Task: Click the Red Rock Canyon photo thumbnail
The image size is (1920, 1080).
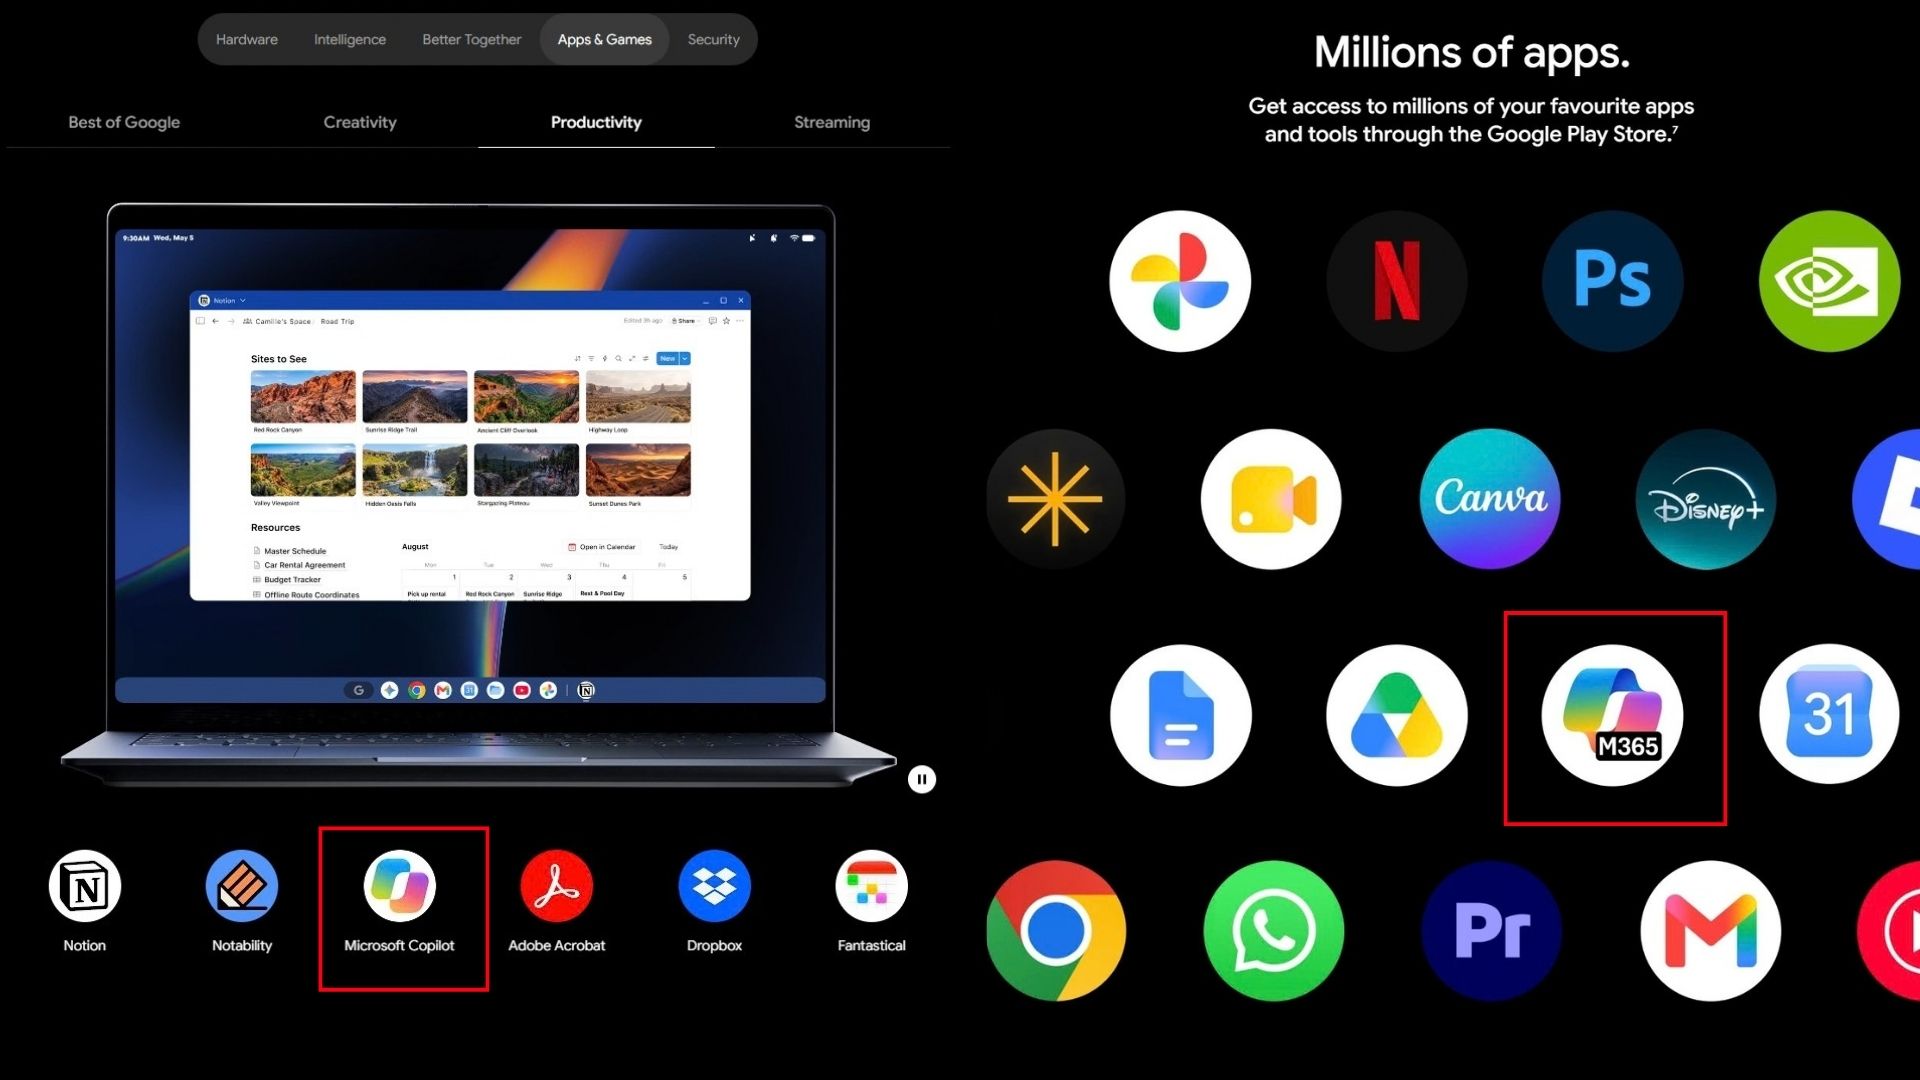Action: [303, 397]
